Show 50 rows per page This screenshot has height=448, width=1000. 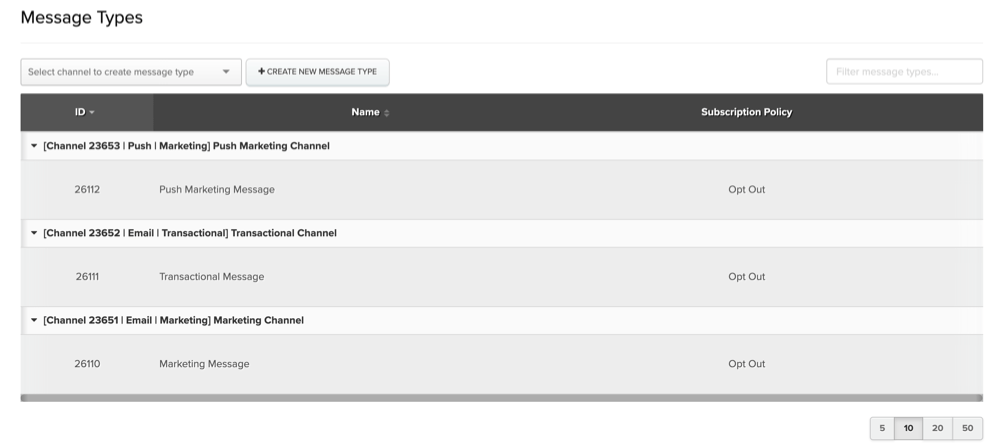967,428
